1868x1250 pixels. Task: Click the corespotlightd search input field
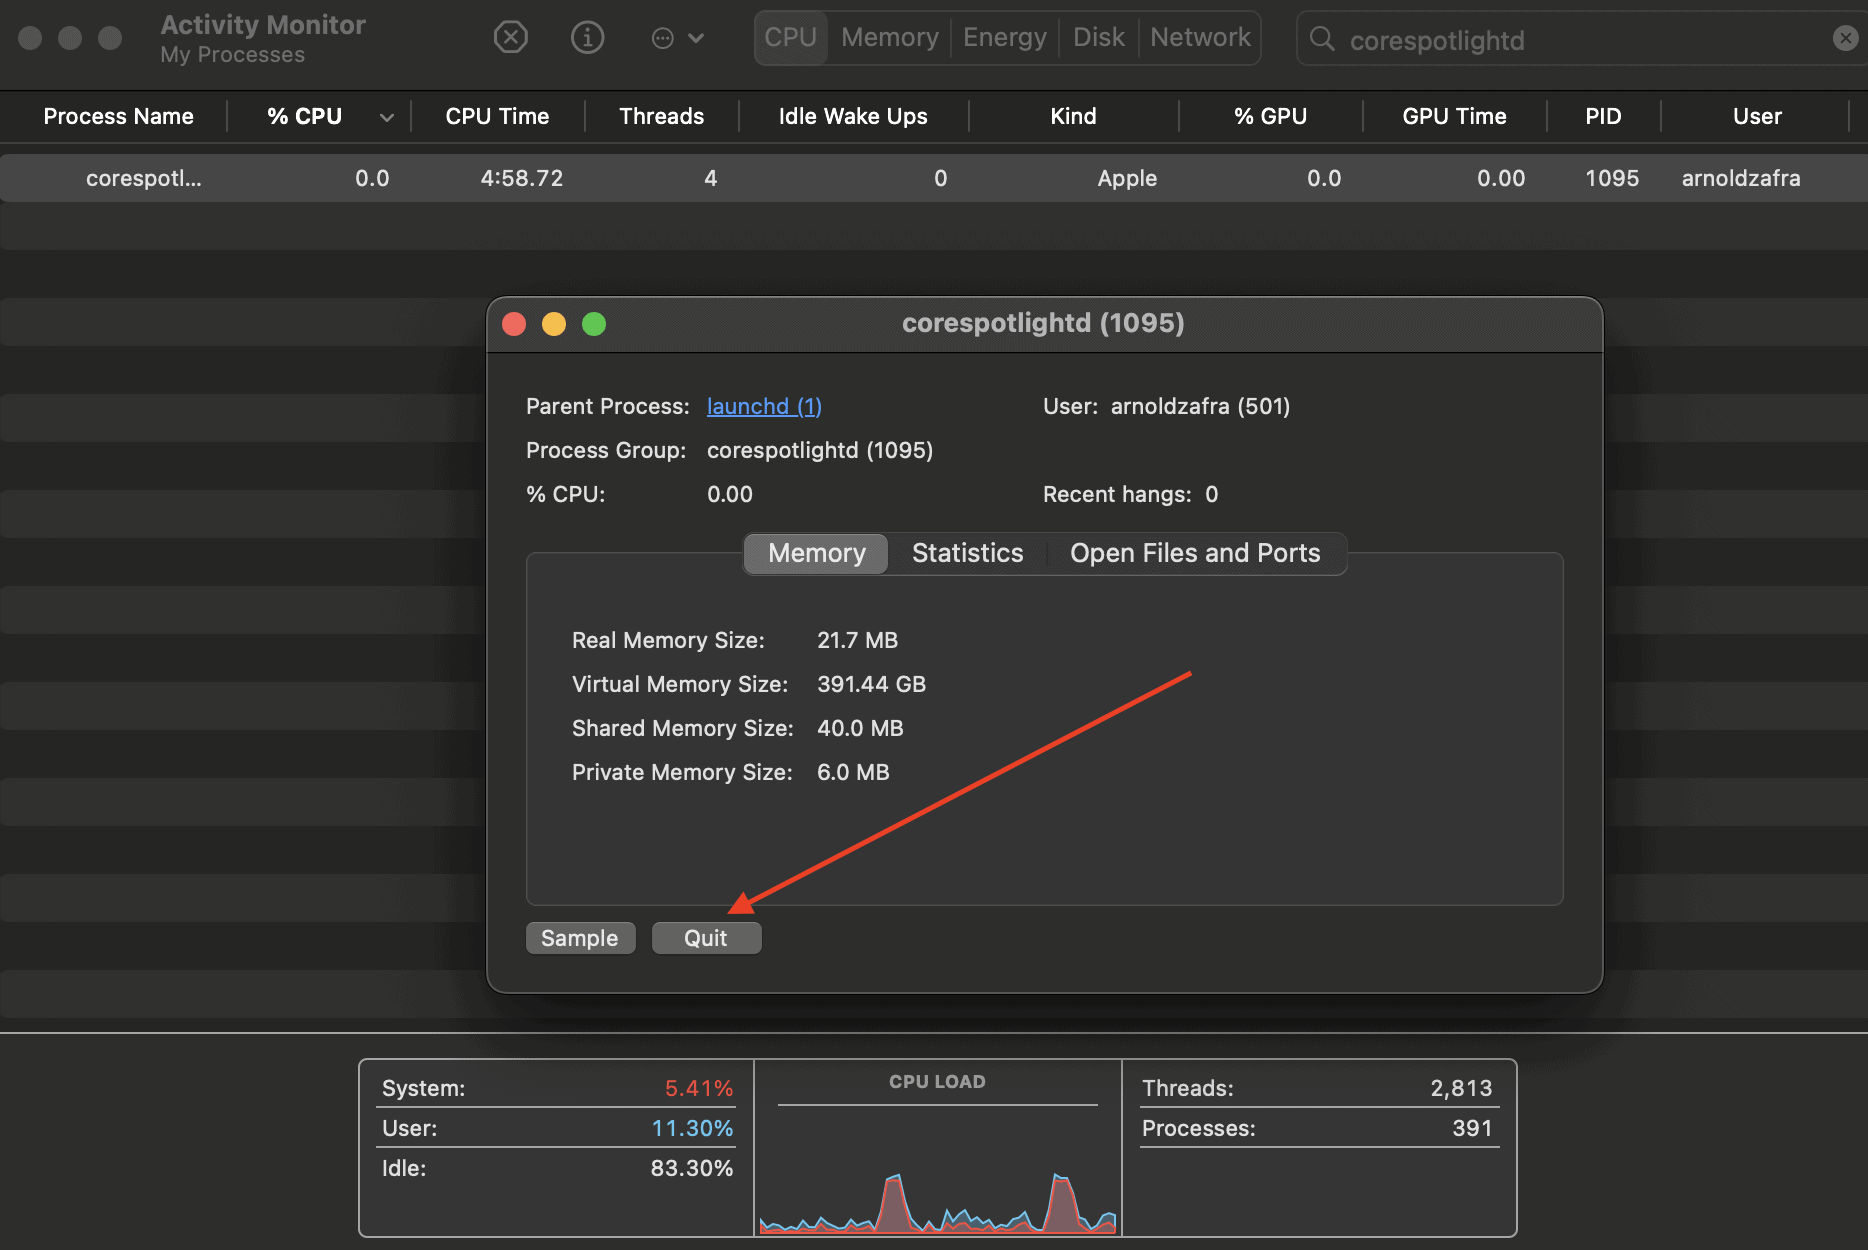1580,40
